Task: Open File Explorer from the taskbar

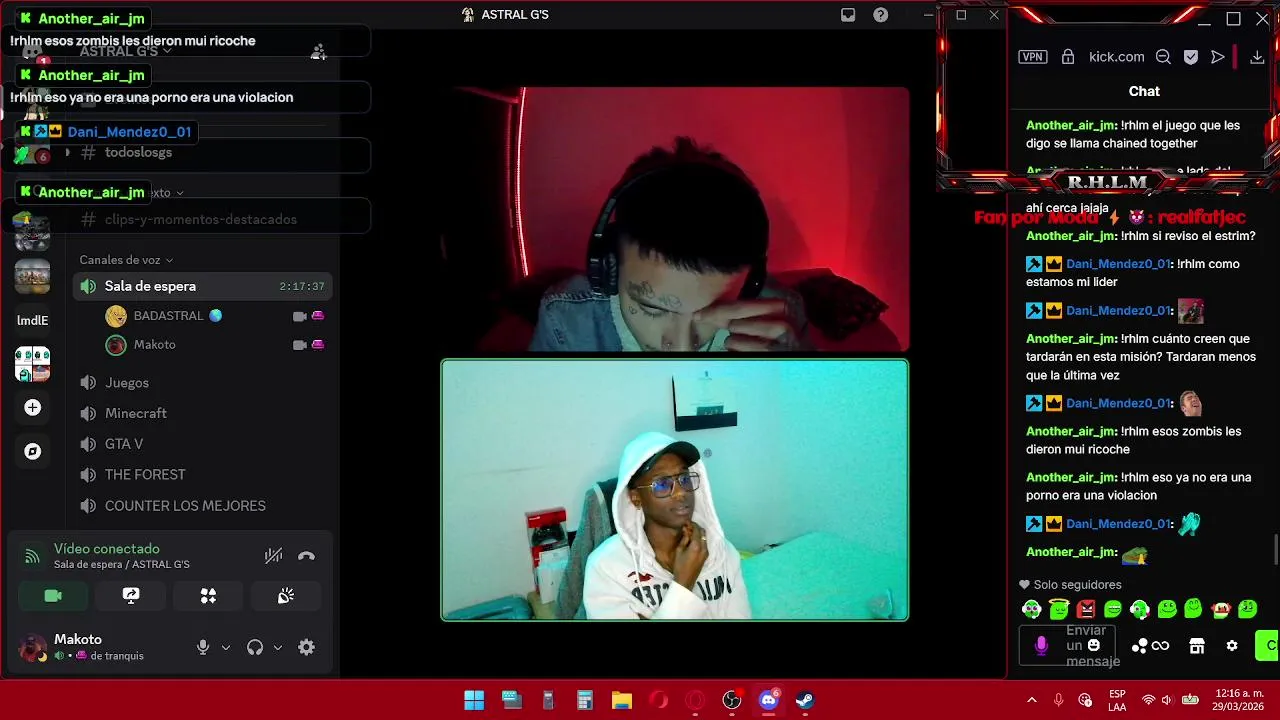Action: click(x=622, y=700)
